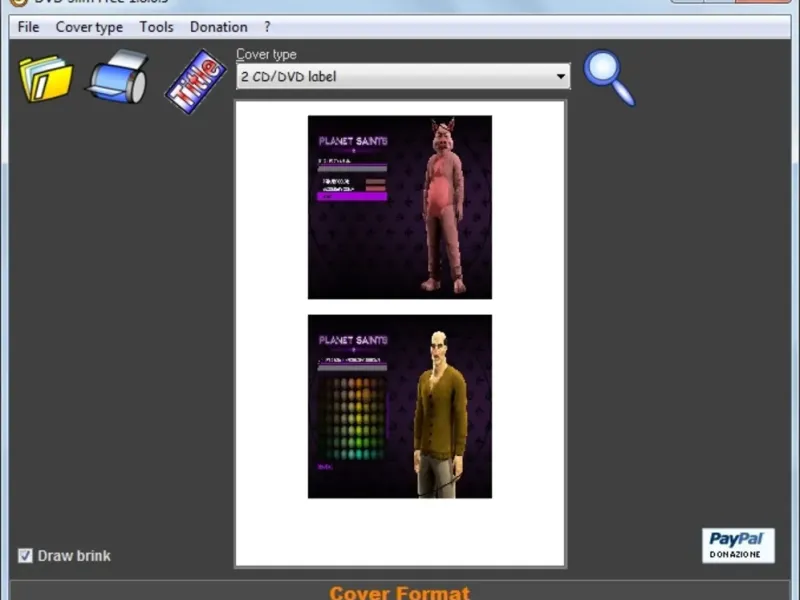Open file with the yellow folder icon
800x600 pixels.
[46, 79]
